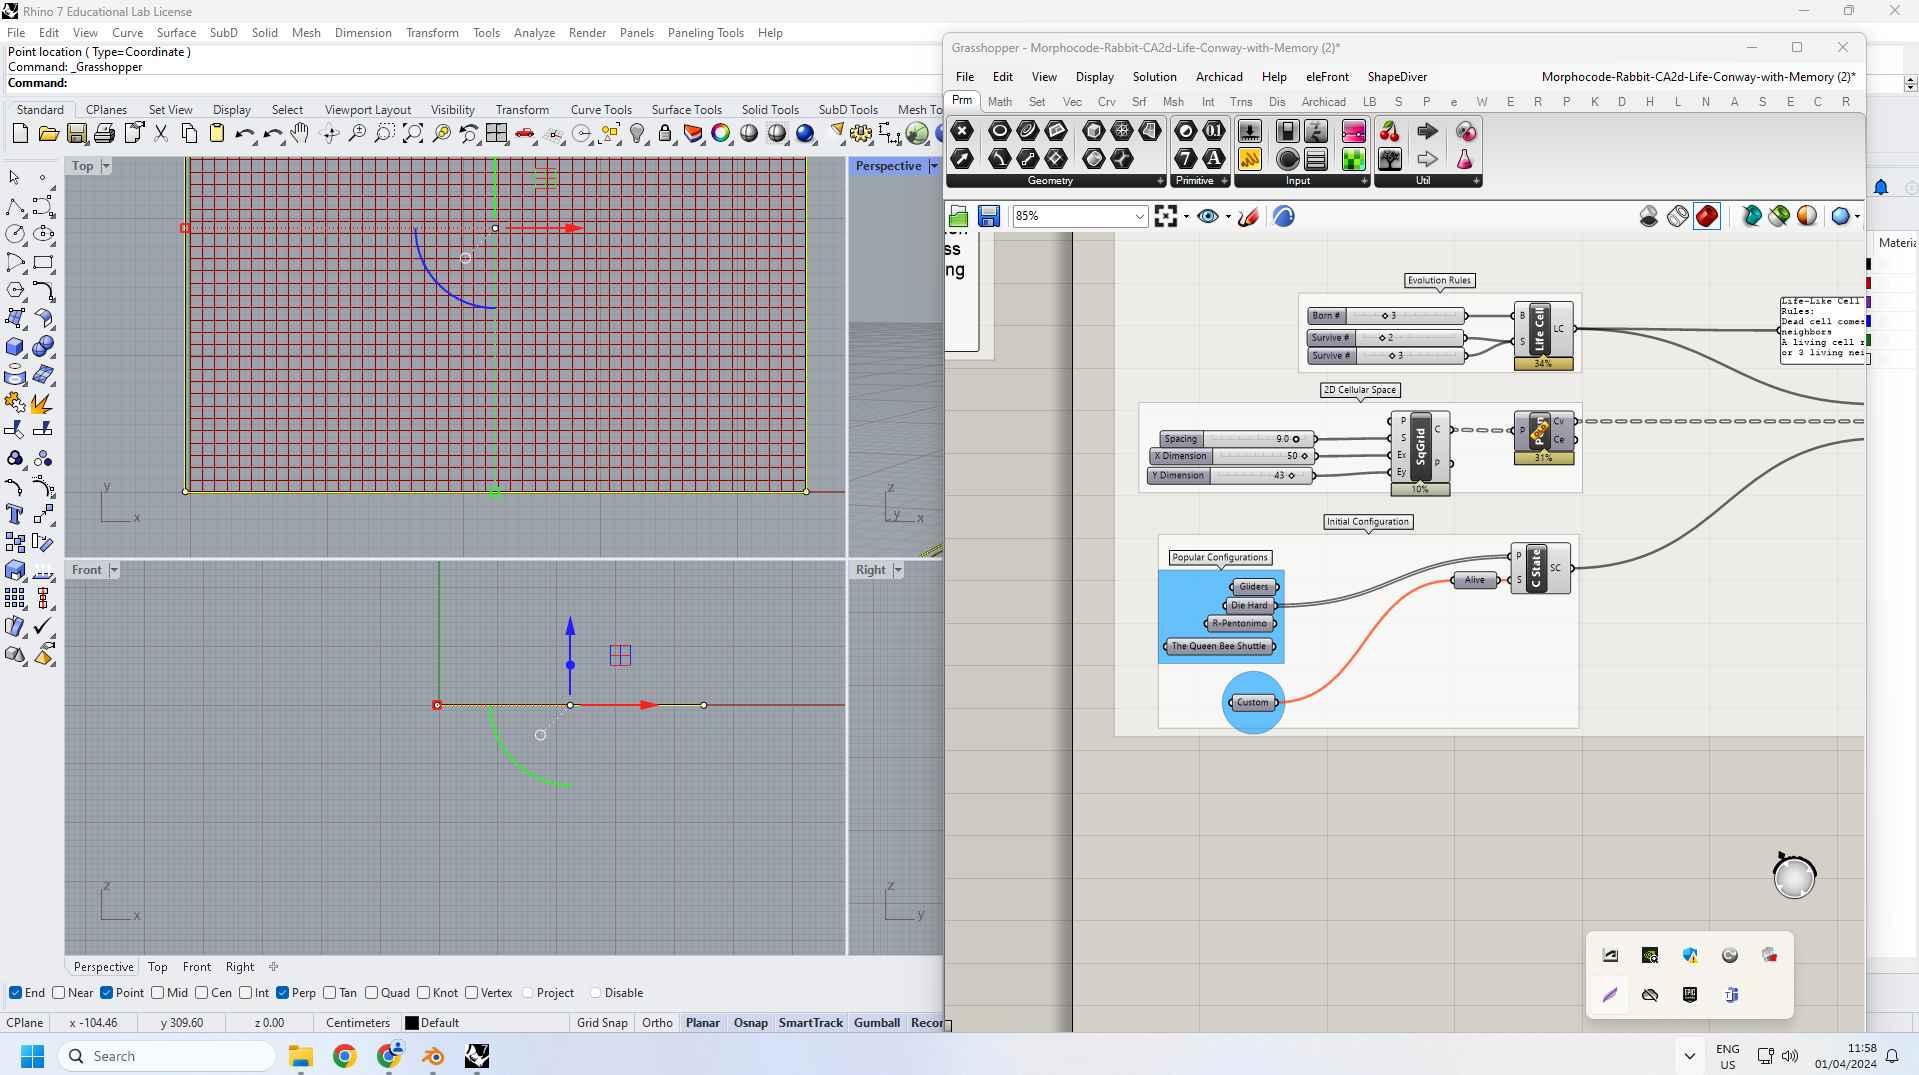Click the lightbulb Hide objects icon

coord(637,133)
